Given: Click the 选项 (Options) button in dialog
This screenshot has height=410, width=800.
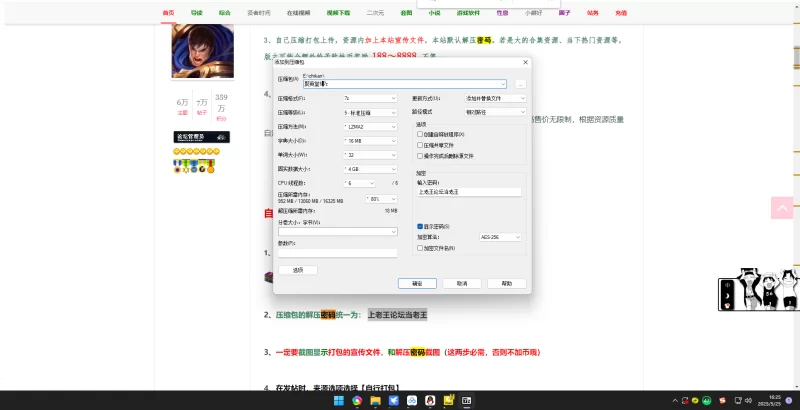Looking at the screenshot, I should coord(298,270).
